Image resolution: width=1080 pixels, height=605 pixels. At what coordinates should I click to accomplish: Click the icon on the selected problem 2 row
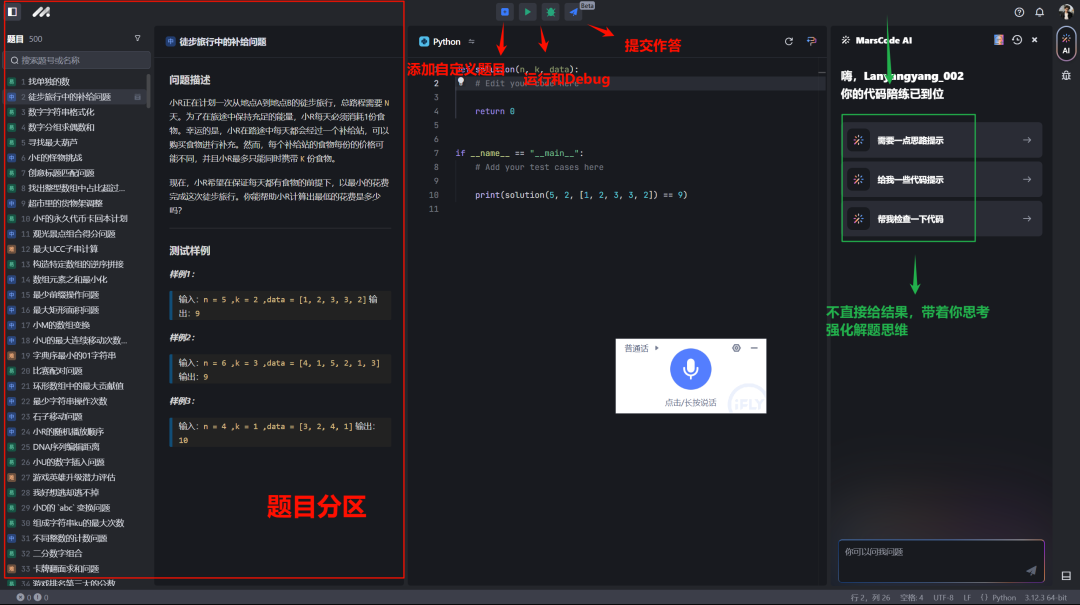click(x=137, y=97)
